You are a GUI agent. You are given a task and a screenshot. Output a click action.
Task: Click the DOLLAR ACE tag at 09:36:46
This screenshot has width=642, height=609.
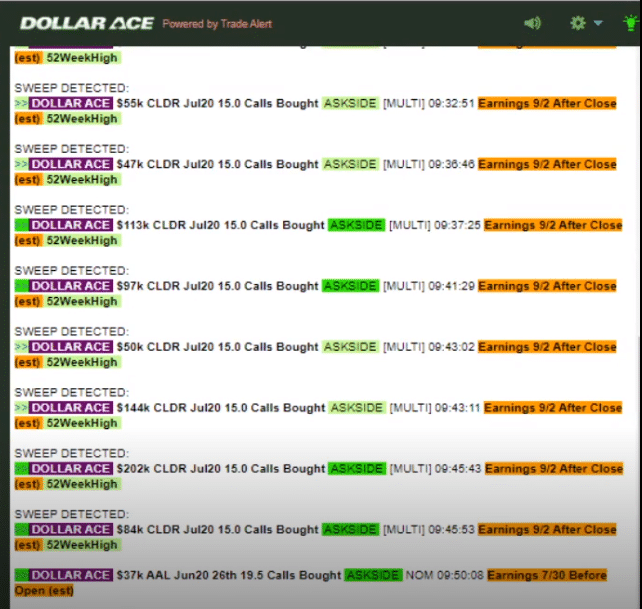(71, 164)
